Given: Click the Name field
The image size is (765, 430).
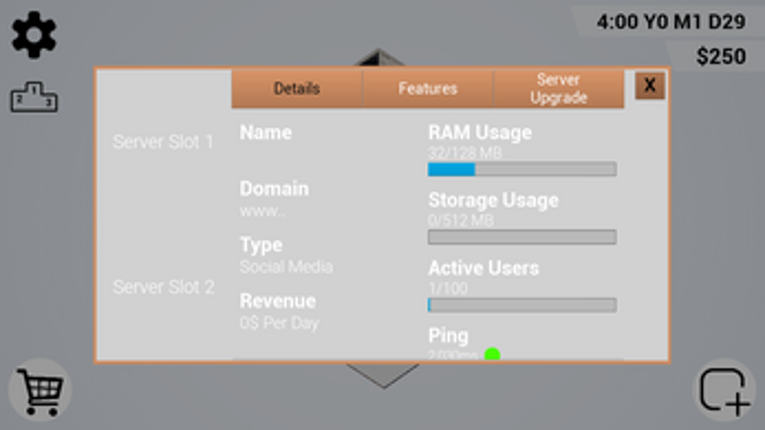Looking at the screenshot, I should click(266, 132).
